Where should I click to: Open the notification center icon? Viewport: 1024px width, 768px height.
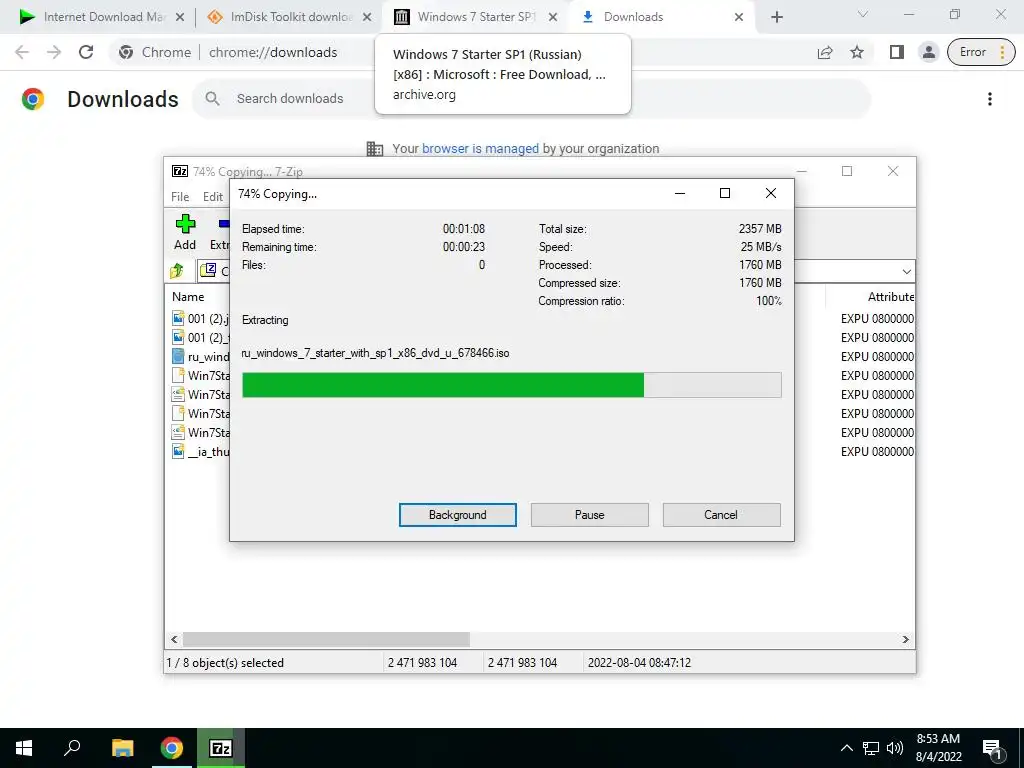[x=993, y=749]
